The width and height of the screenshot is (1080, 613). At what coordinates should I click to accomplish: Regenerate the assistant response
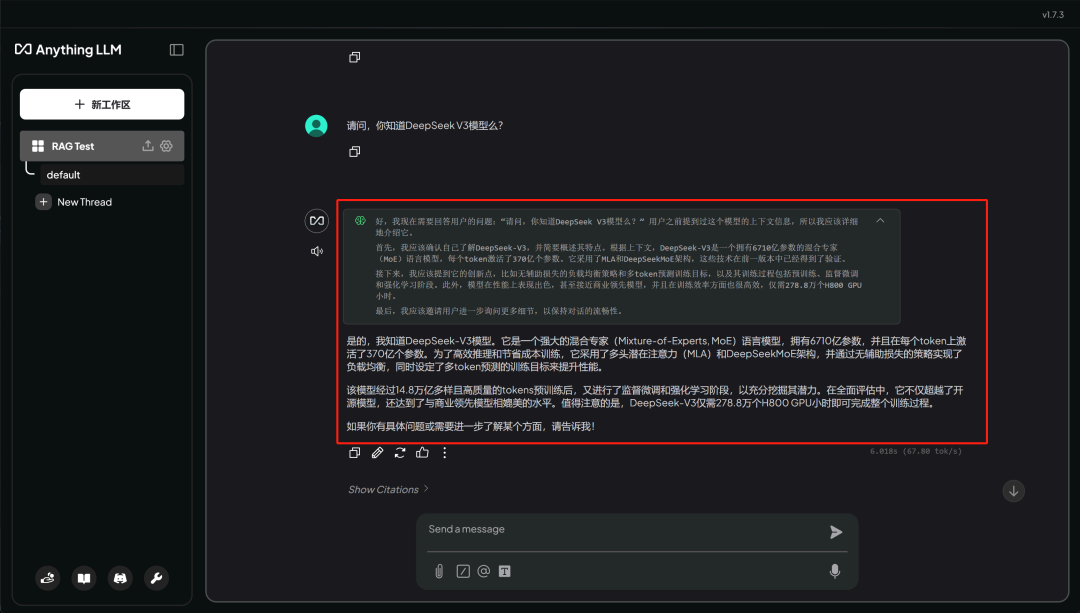(x=400, y=453)
